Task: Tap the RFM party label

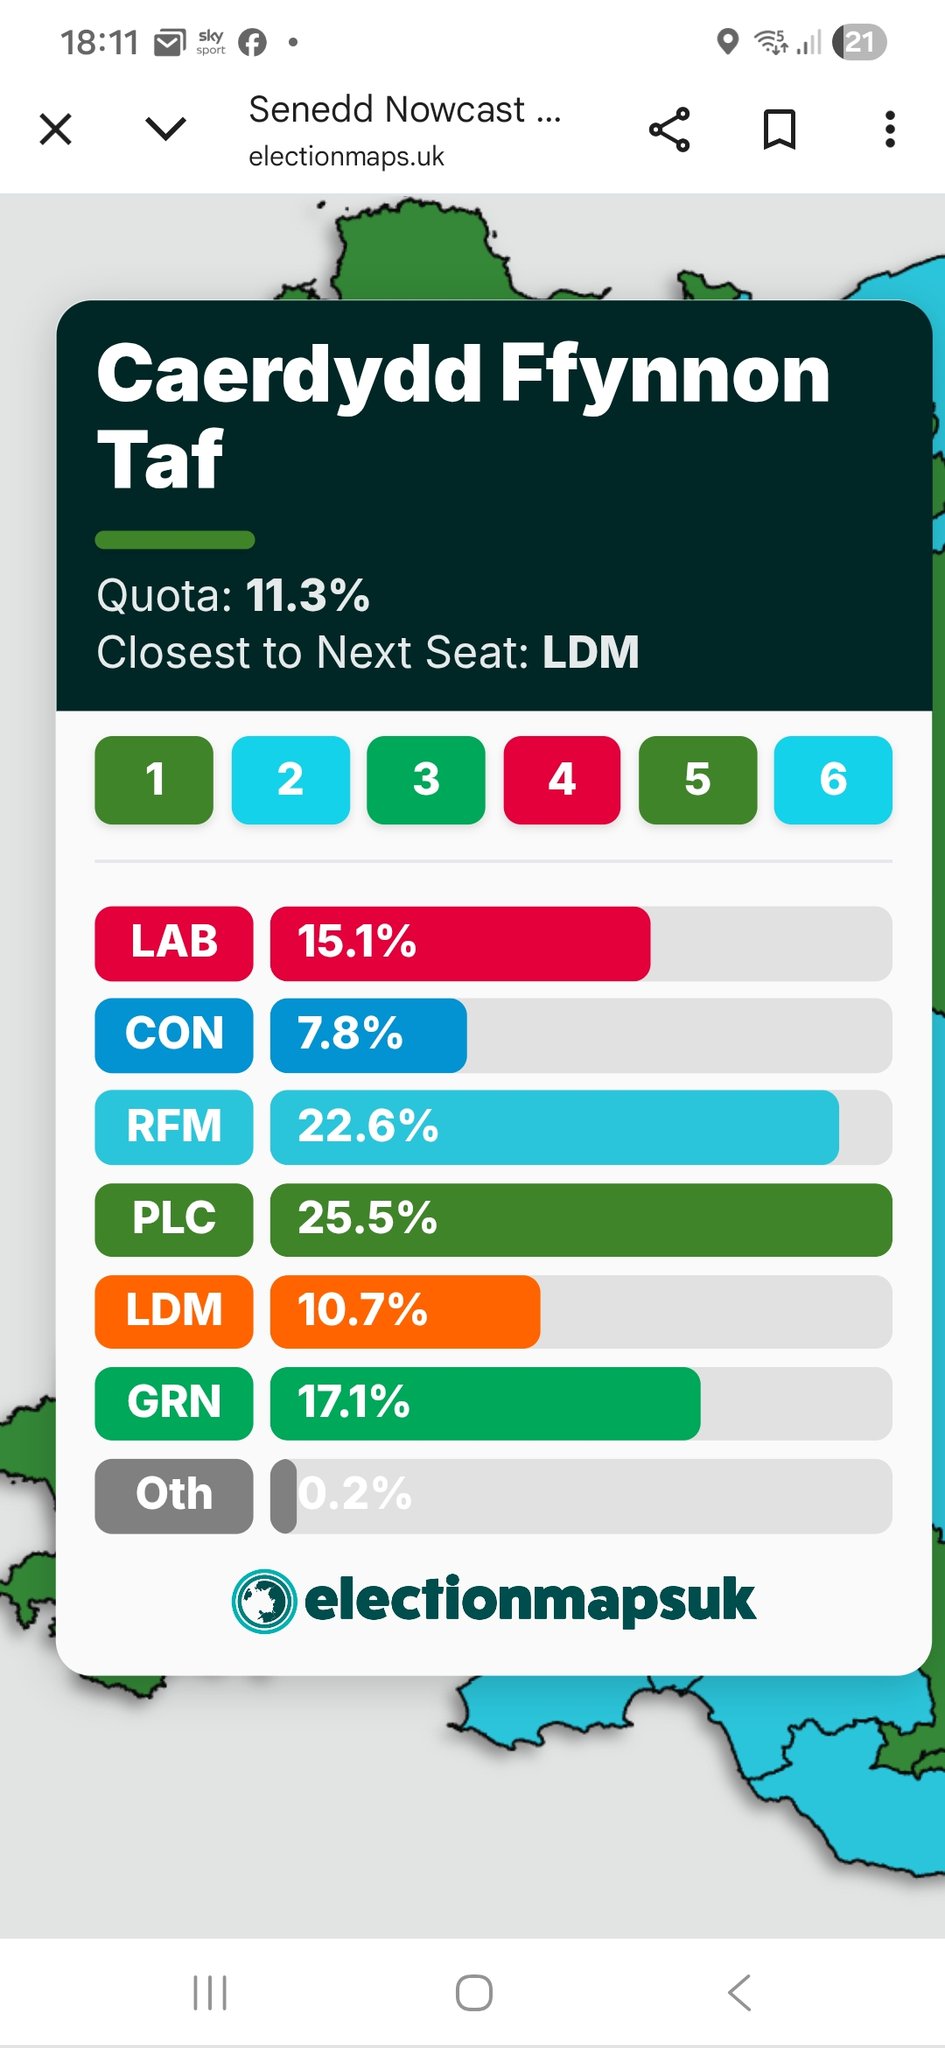Action: 174,1127
